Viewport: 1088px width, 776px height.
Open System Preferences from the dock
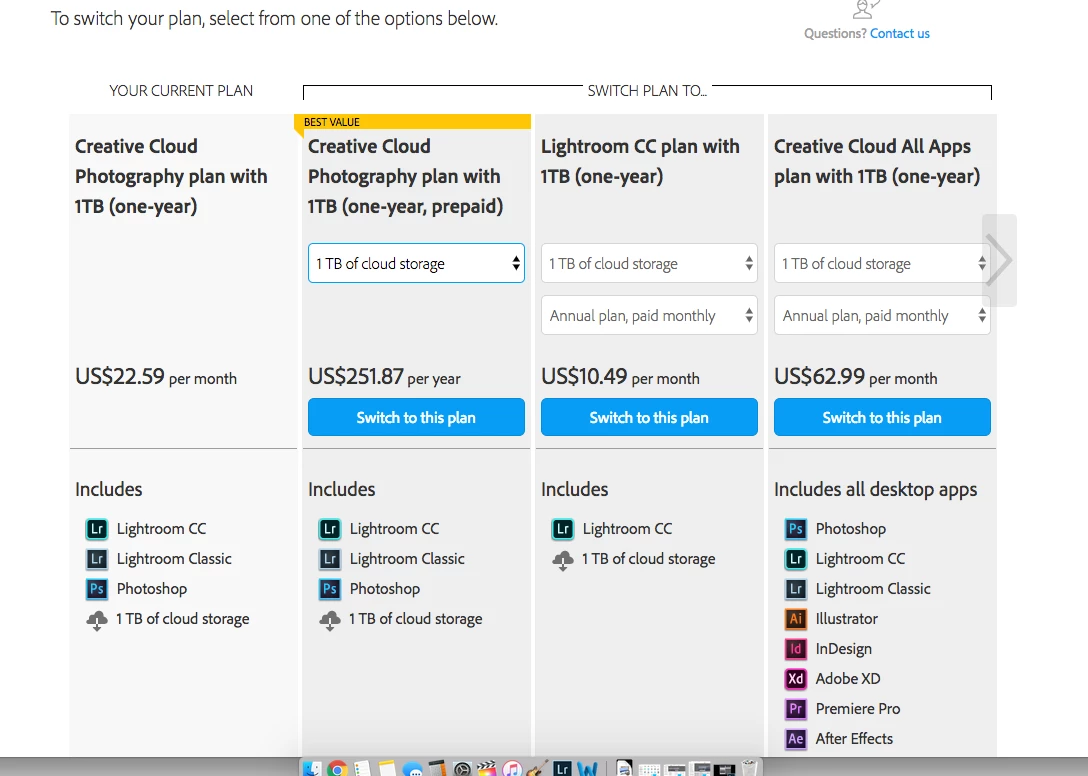[462, 768]
